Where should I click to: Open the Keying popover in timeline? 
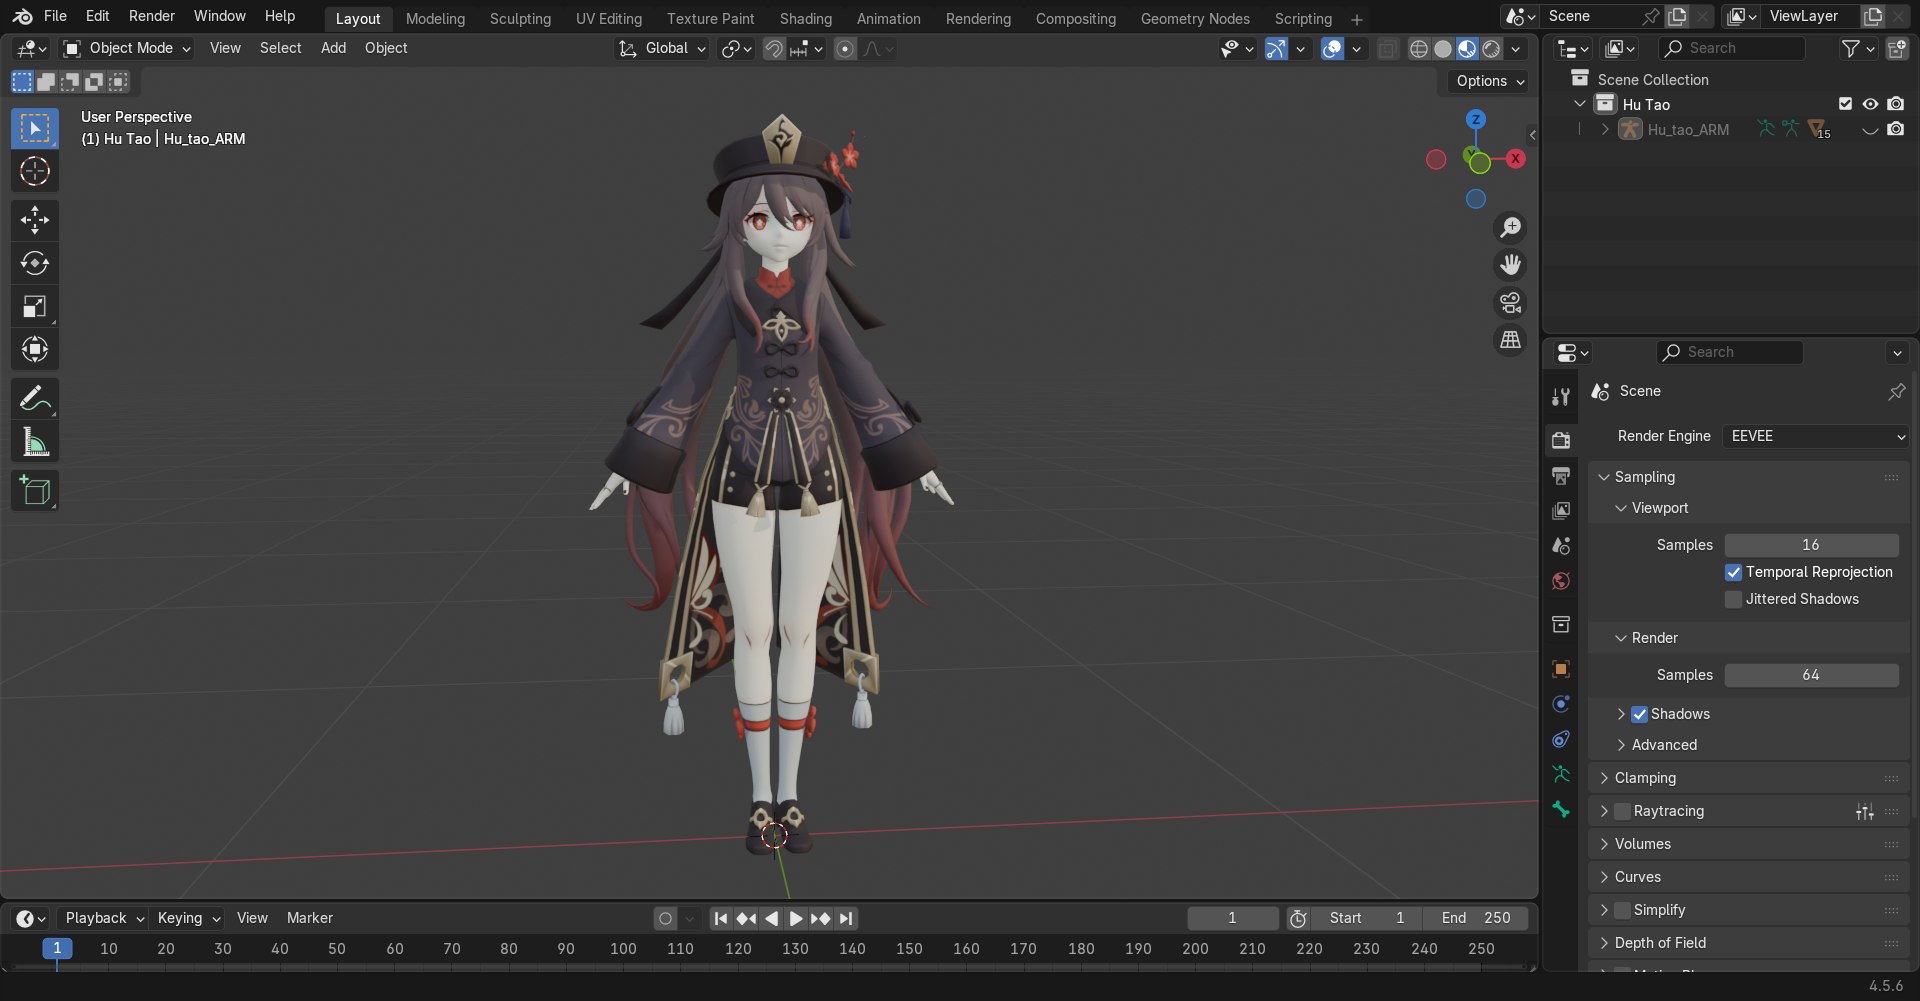coord(188,919)
